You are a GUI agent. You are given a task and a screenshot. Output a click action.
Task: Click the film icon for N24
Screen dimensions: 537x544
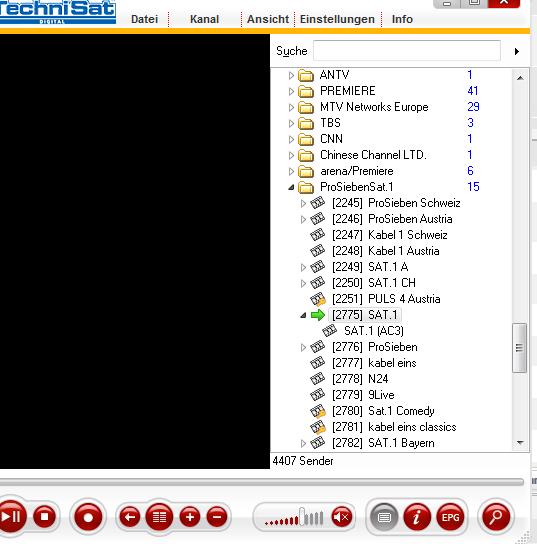tap(317, 379)
